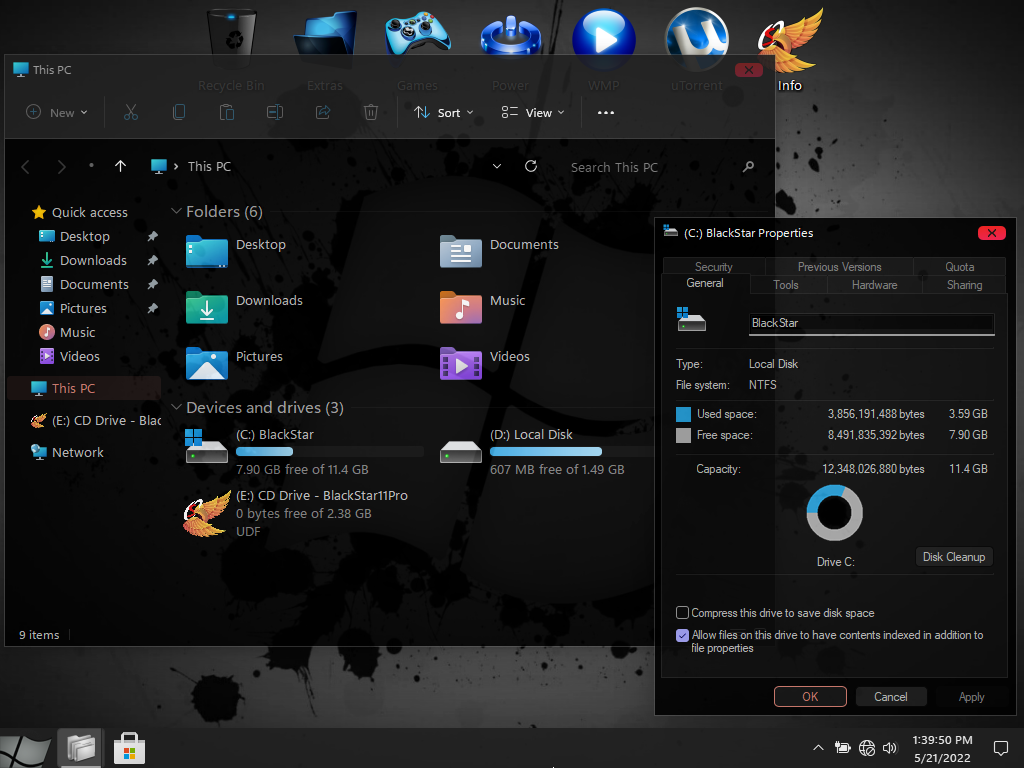The image size is (1024, 768).
Task: Click OK in BlackStar Properties
Action: [x=810, y=696]
